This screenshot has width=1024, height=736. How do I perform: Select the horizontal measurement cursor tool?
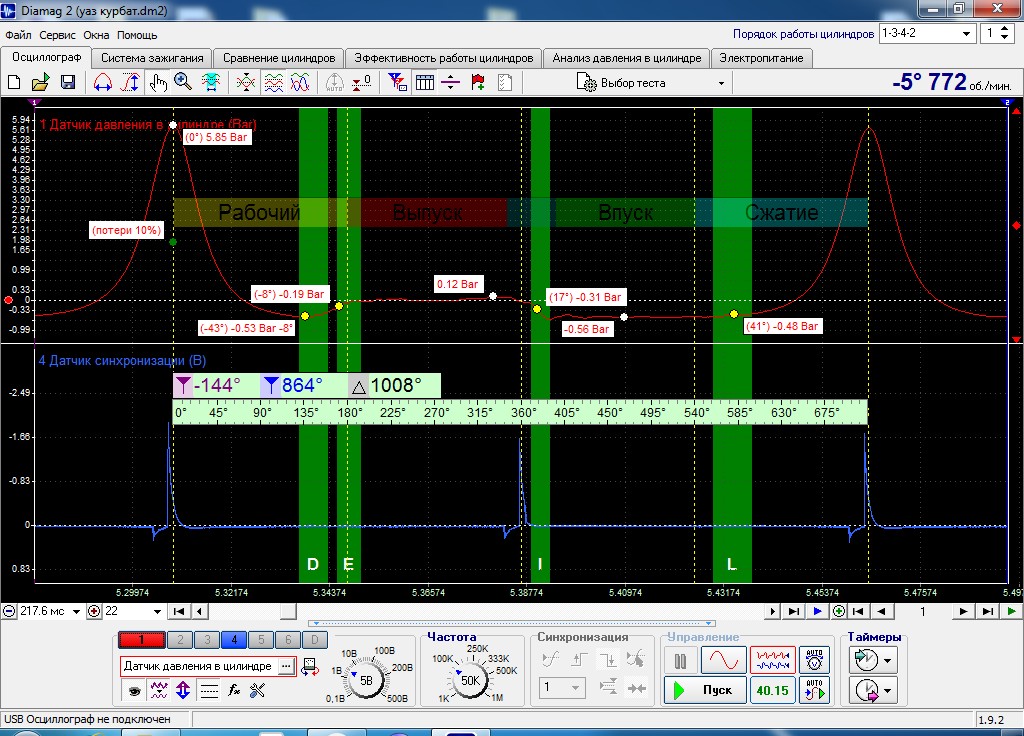103,82
